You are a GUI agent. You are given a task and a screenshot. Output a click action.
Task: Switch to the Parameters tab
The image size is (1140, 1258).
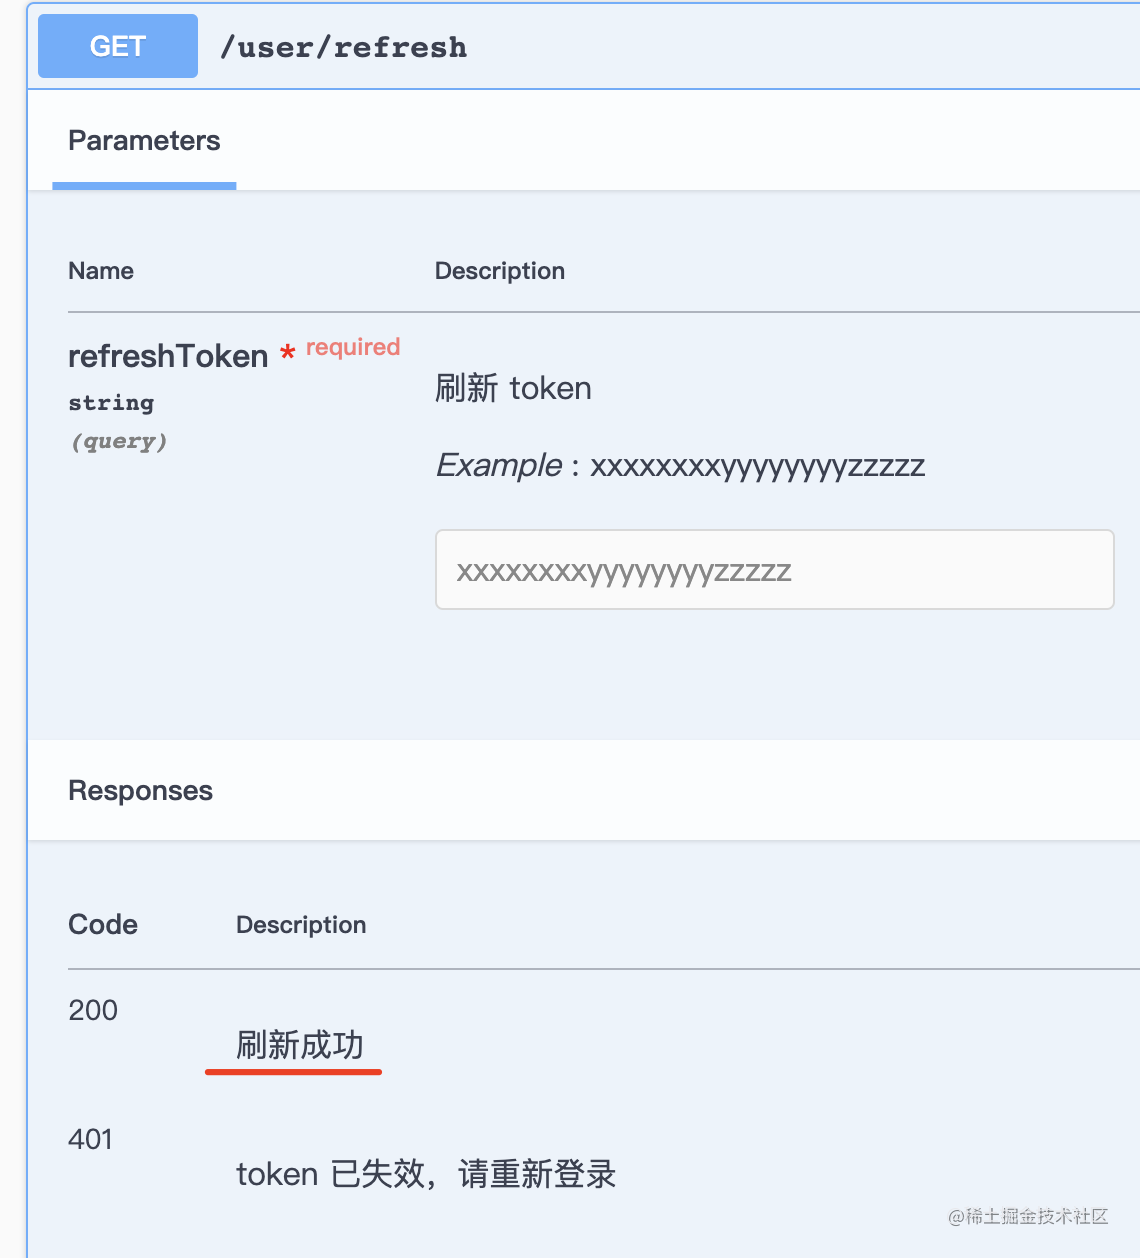tap(144, 141)
